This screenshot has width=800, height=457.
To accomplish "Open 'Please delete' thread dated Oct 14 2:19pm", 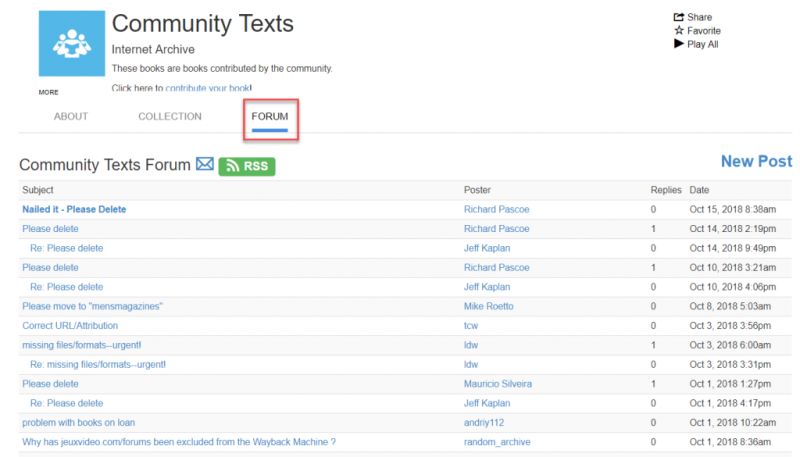I will click(x=50, y=228).
